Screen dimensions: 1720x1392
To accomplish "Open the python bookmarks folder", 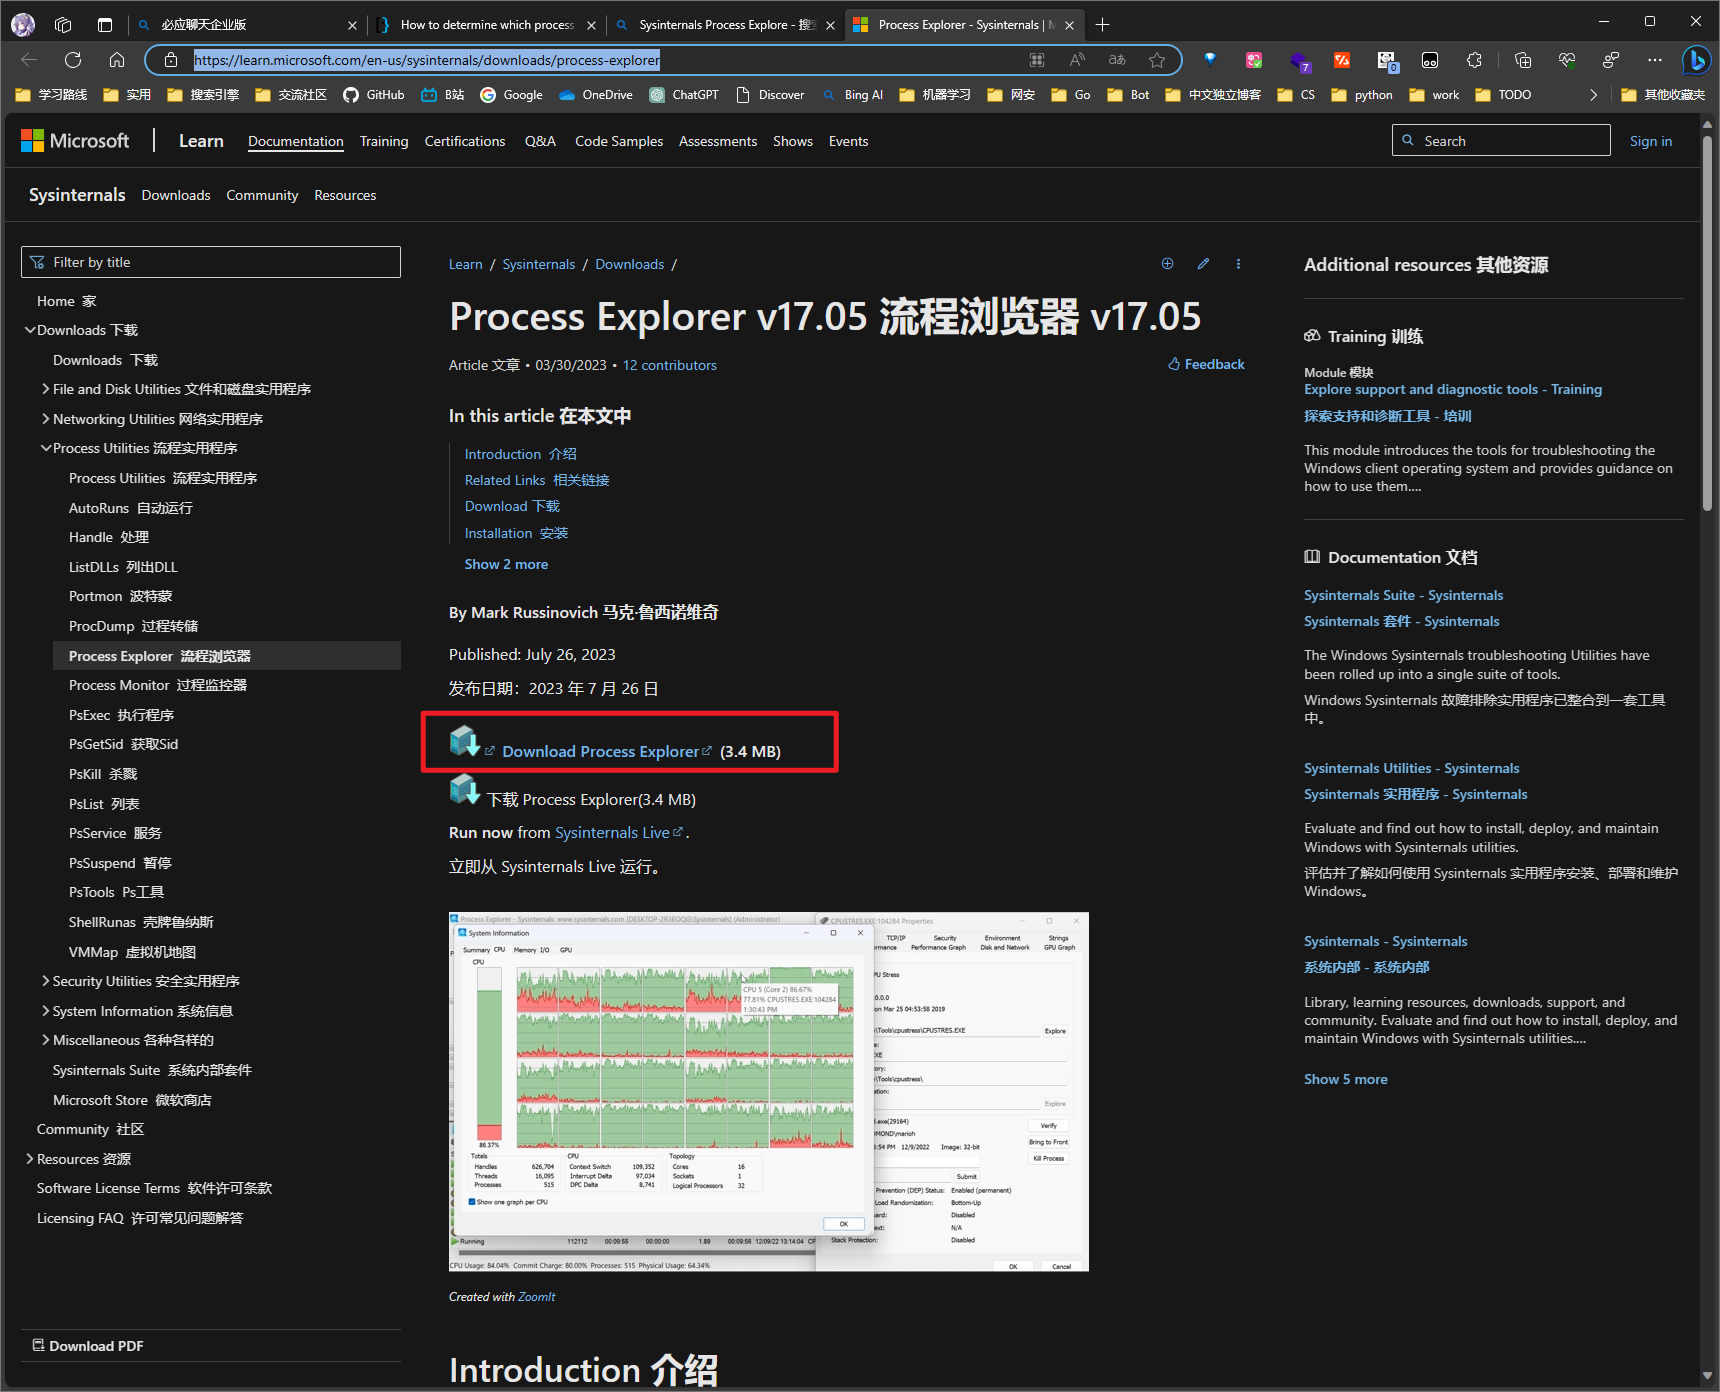I will 1362,95.
